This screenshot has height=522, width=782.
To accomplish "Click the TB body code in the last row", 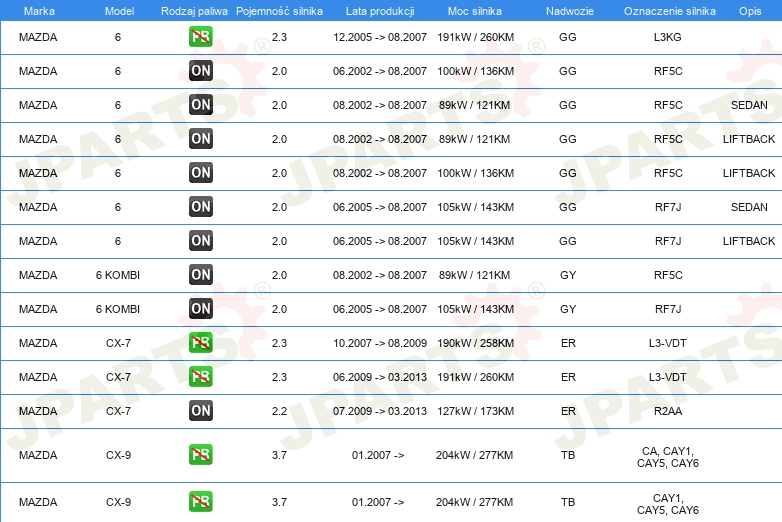I will 568,502.
